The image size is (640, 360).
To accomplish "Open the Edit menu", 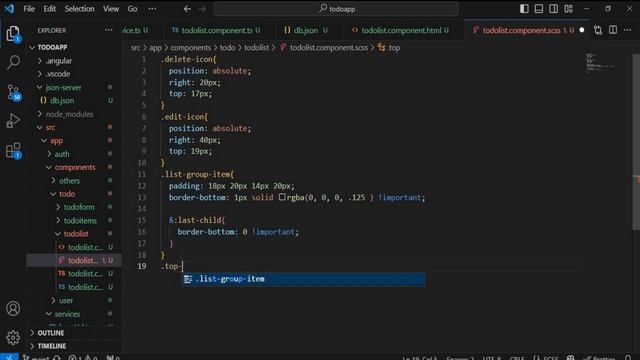I will [x=49, y=9].
